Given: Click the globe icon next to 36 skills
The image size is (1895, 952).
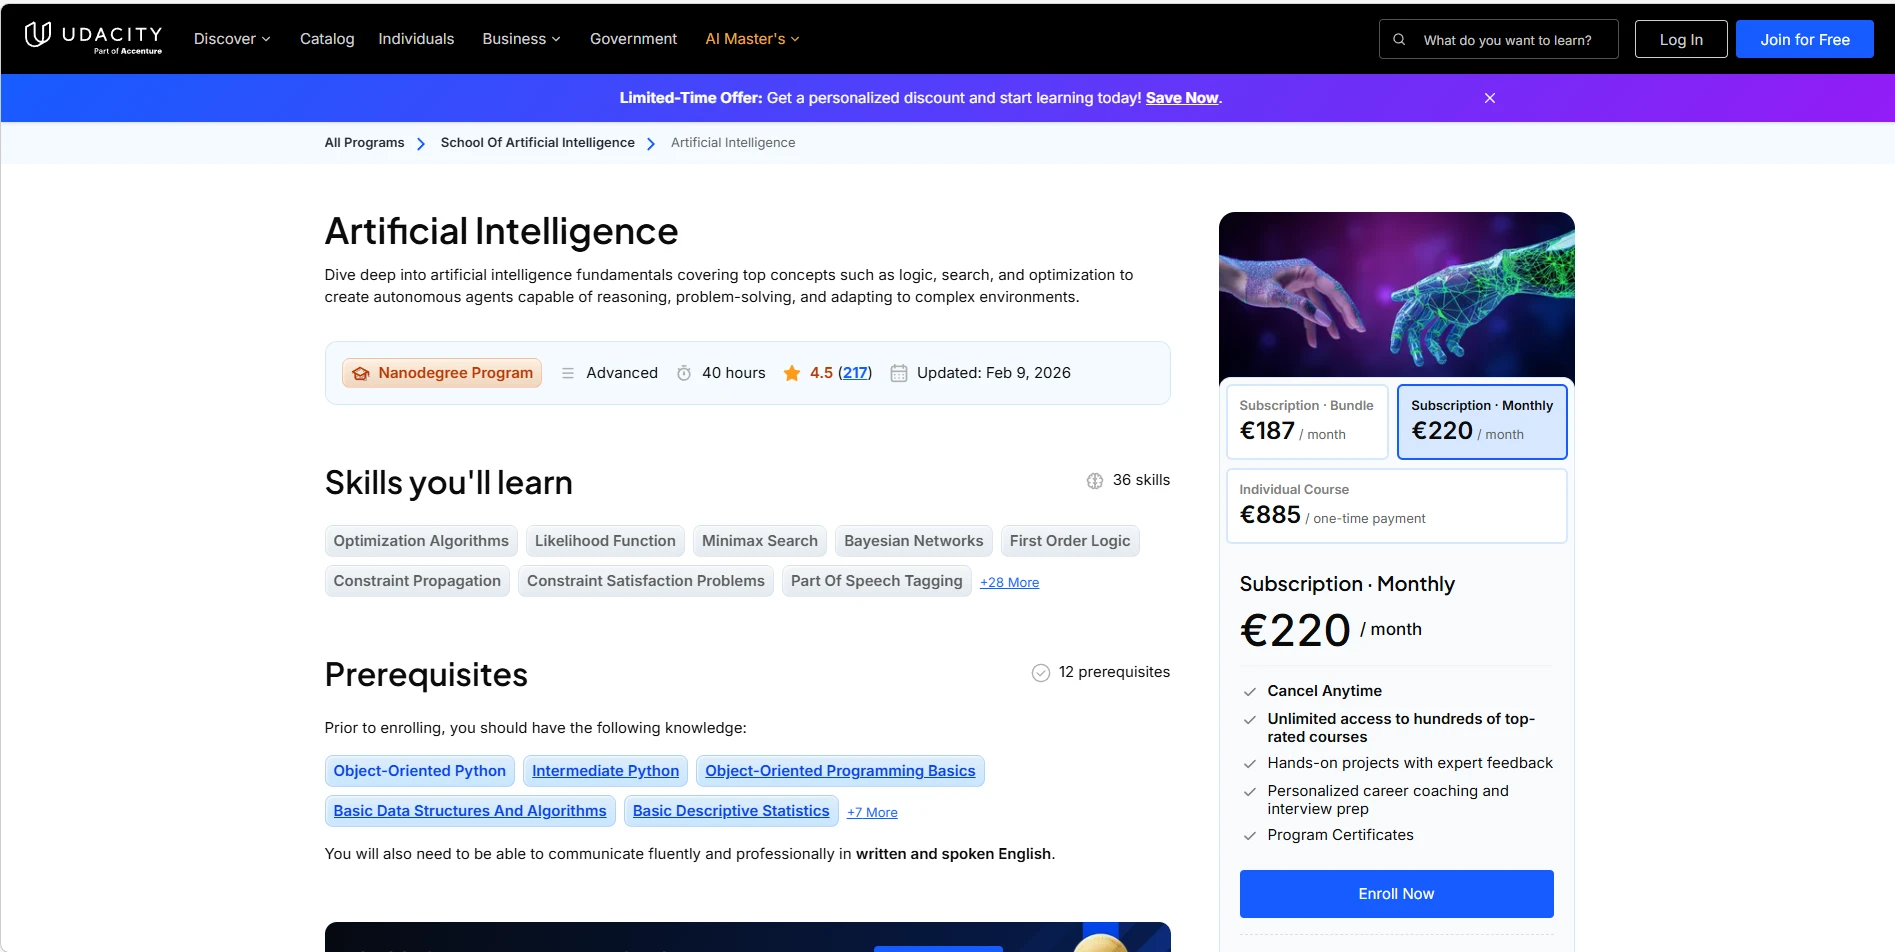Looking at the screenshot, I should point(1094,480).
